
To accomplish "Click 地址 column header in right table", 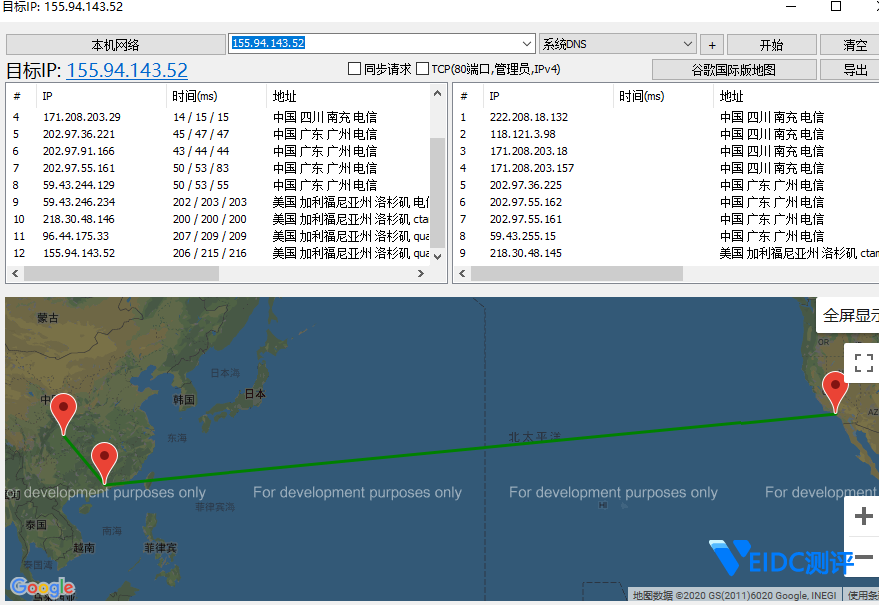I will (732, 96).
